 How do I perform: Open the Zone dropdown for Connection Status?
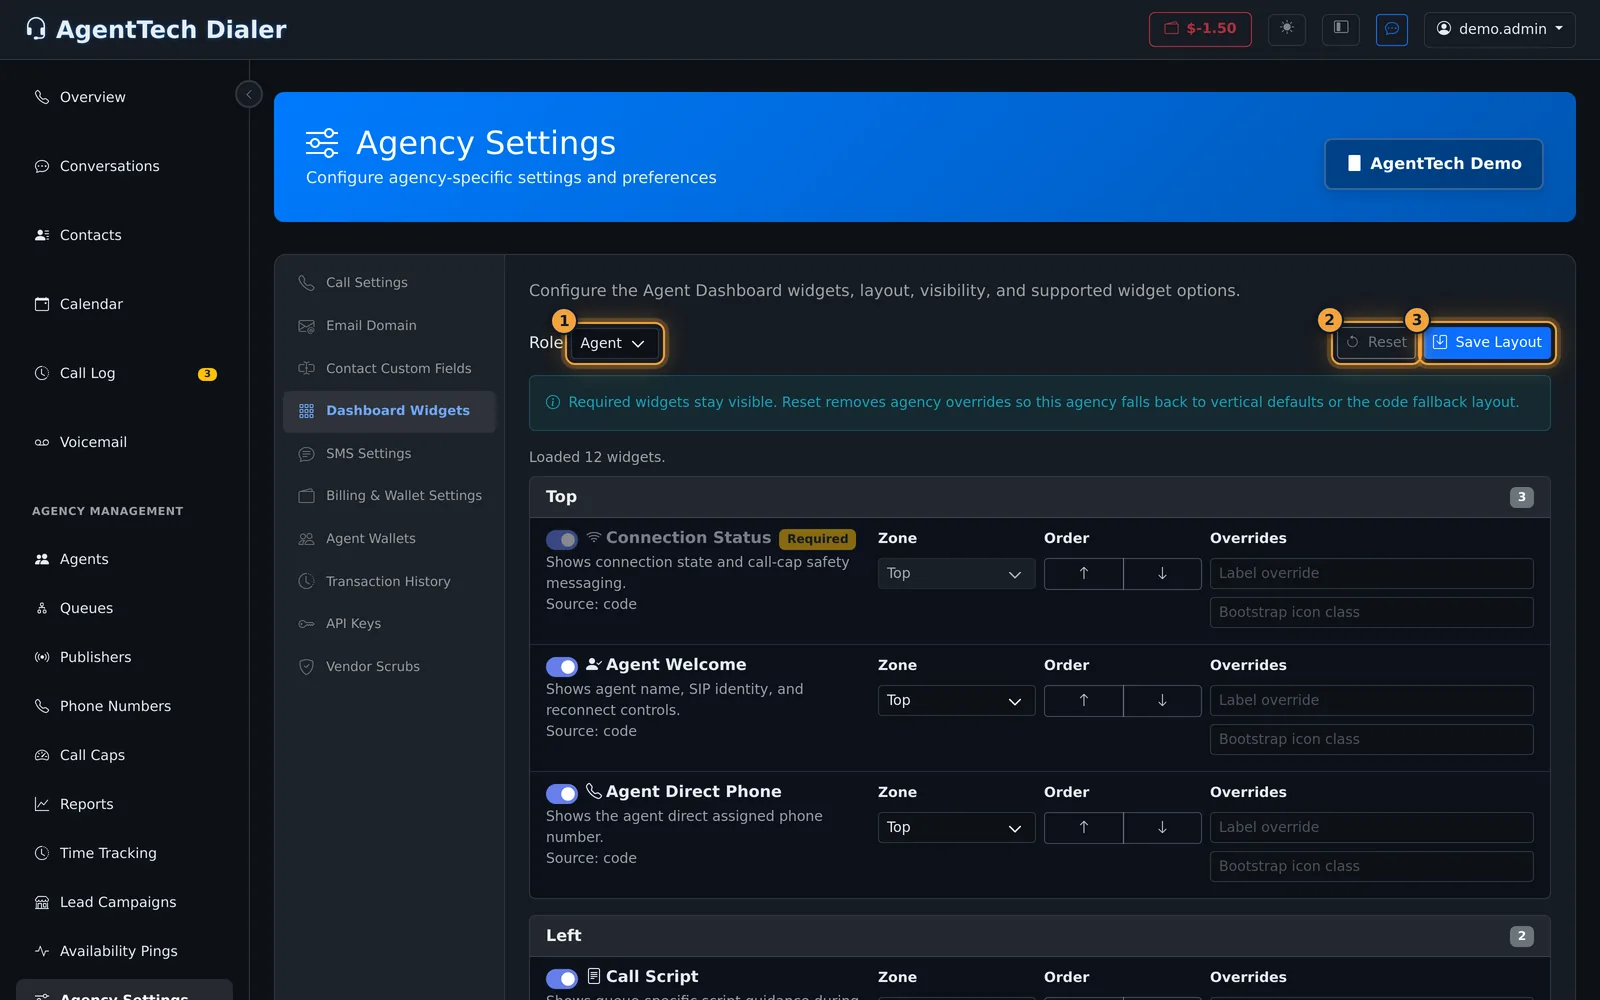pos(956,574)
